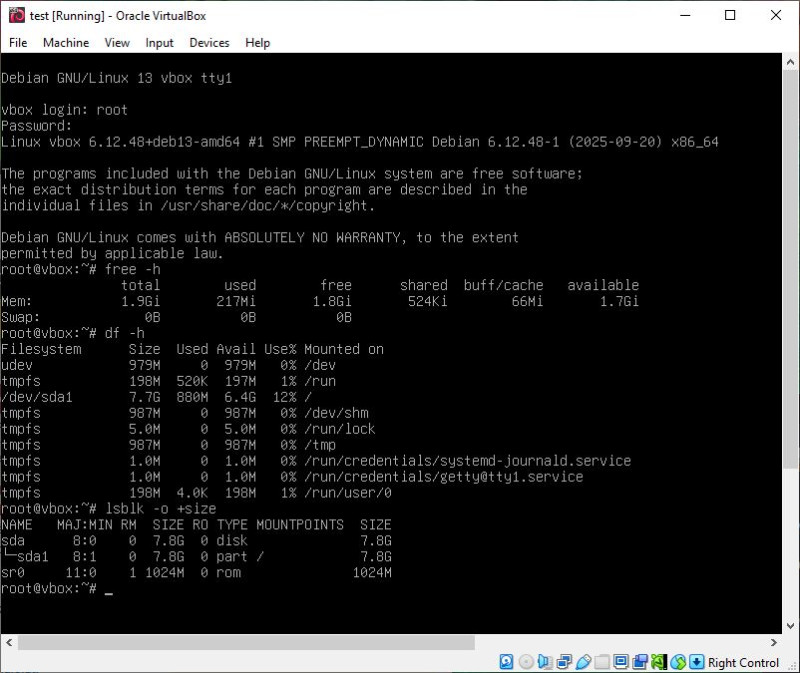Close the VirtualBox window
The height and width of the screenshot is (673, 800).
click(776, 15)
